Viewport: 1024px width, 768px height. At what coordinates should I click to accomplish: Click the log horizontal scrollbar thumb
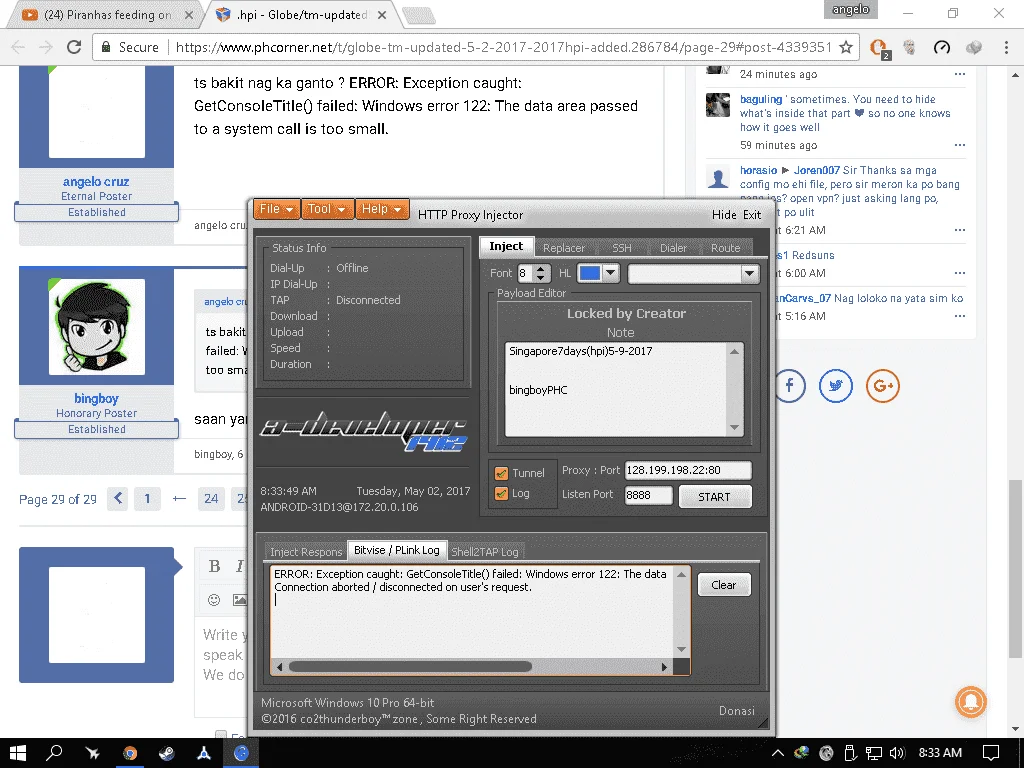[410, 667]
